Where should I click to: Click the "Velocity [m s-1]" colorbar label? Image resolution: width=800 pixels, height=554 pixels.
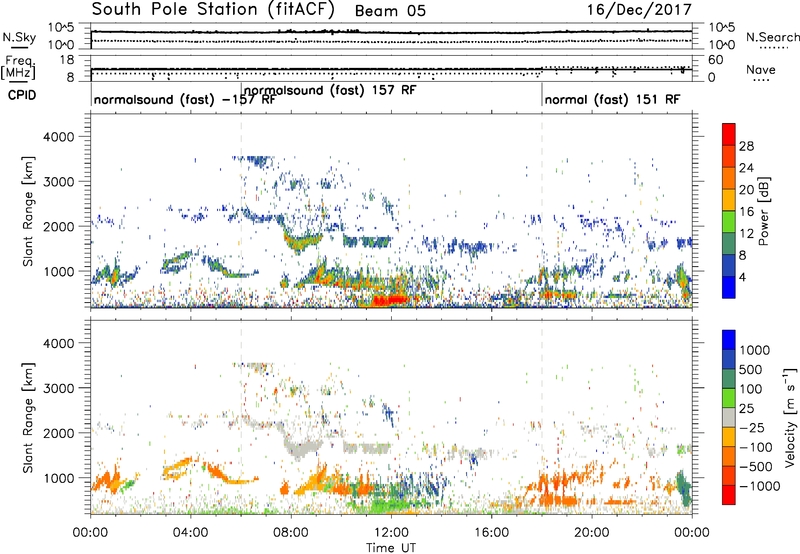tap(790, 417)
